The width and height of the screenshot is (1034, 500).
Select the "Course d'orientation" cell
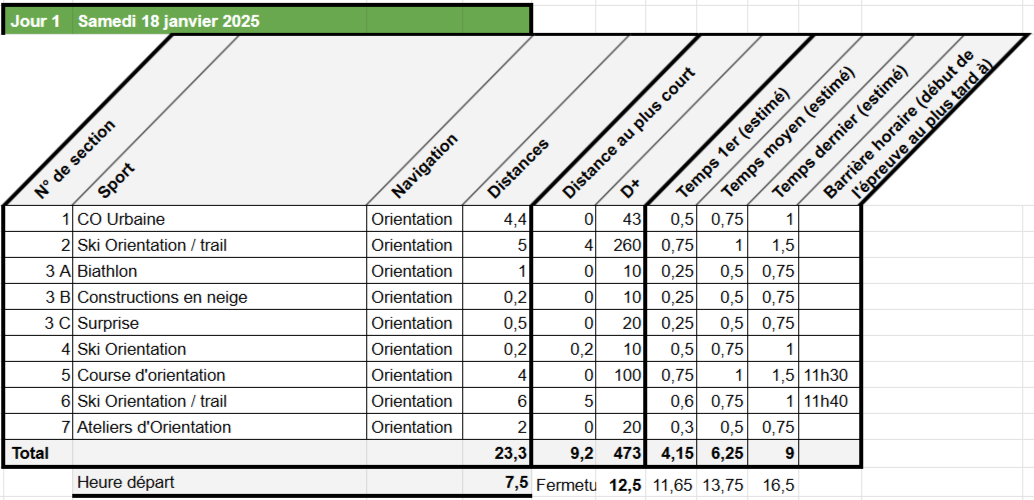point(151,375)
